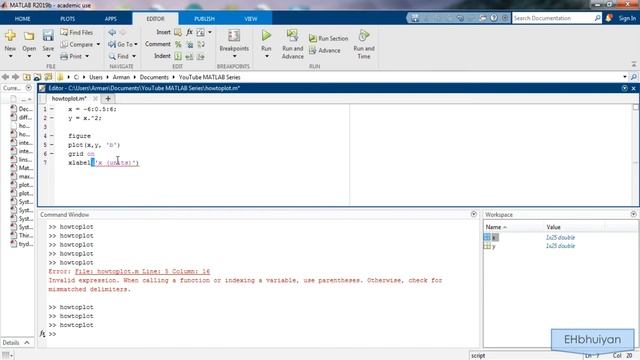
Task: Click the Advance button
Action: coord(324,51)
